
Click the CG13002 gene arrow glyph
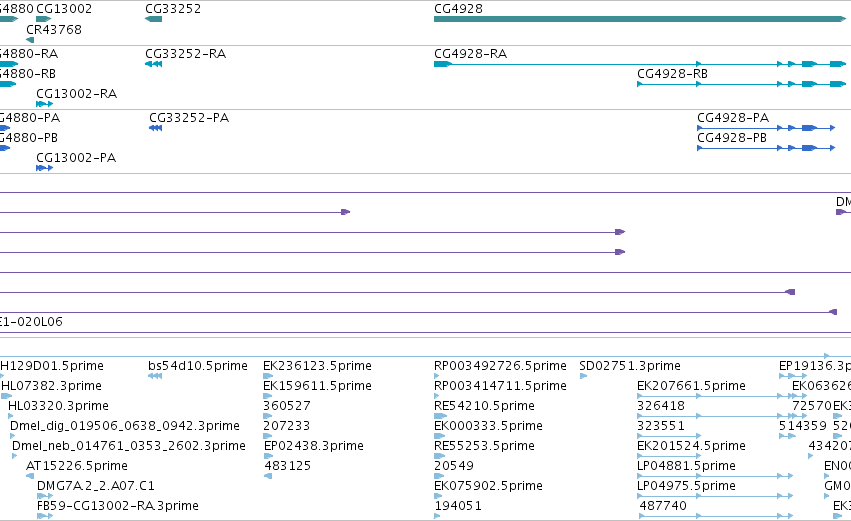[43, 19]
